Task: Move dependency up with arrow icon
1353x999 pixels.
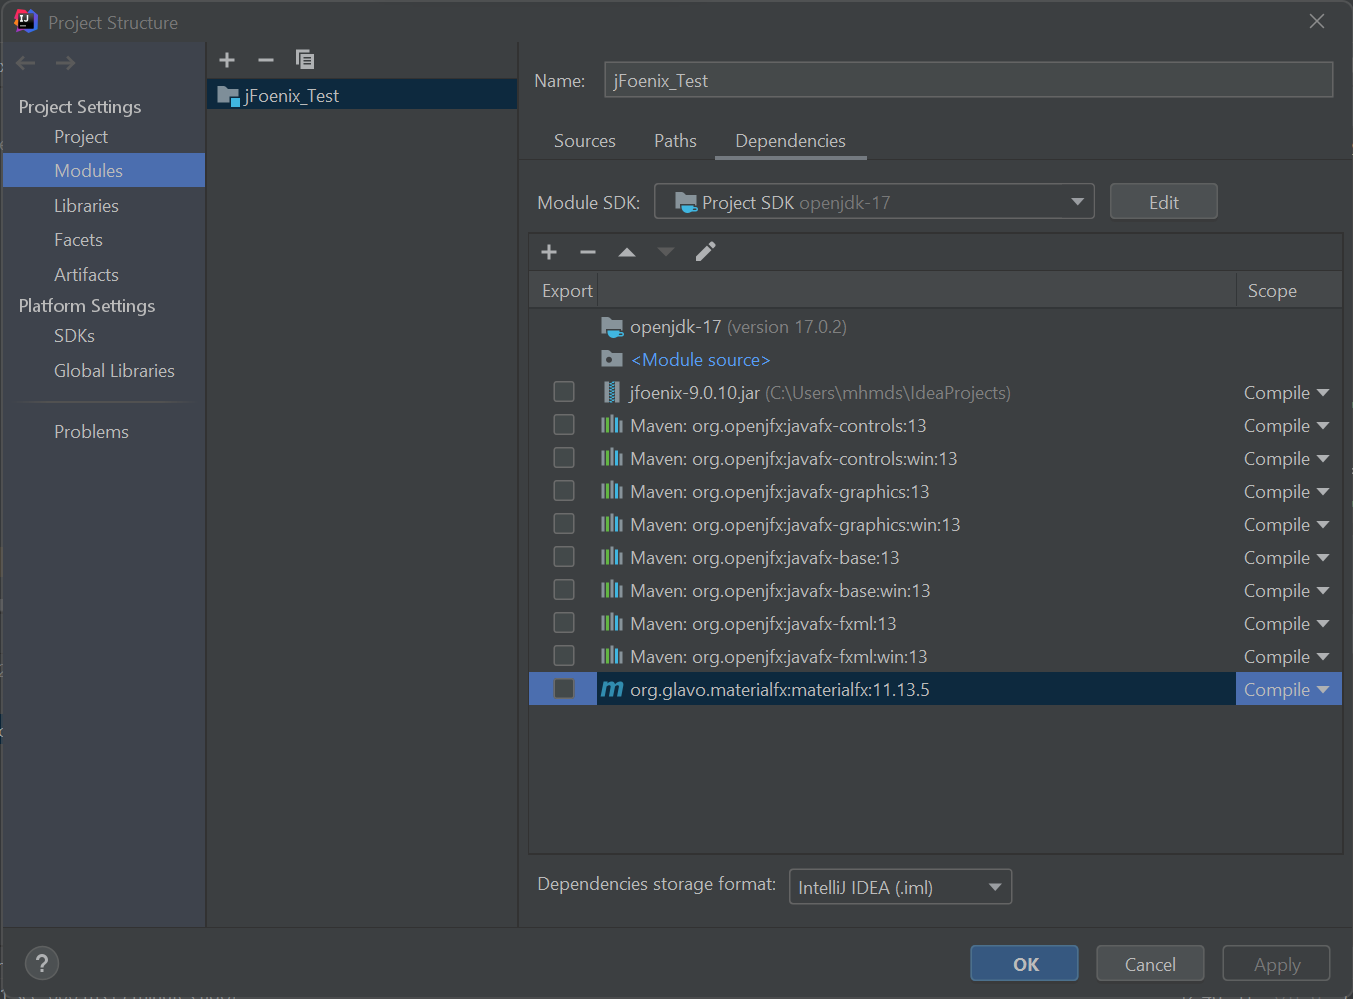Action: tap(627, 252)
